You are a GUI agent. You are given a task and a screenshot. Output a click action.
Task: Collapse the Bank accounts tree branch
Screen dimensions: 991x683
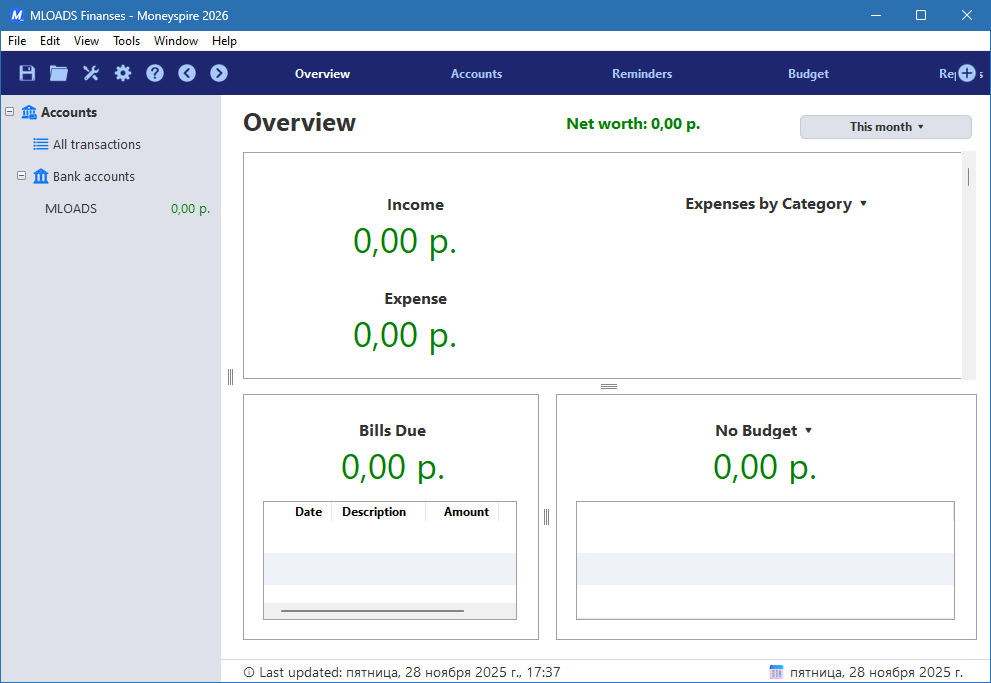point(20,176)
